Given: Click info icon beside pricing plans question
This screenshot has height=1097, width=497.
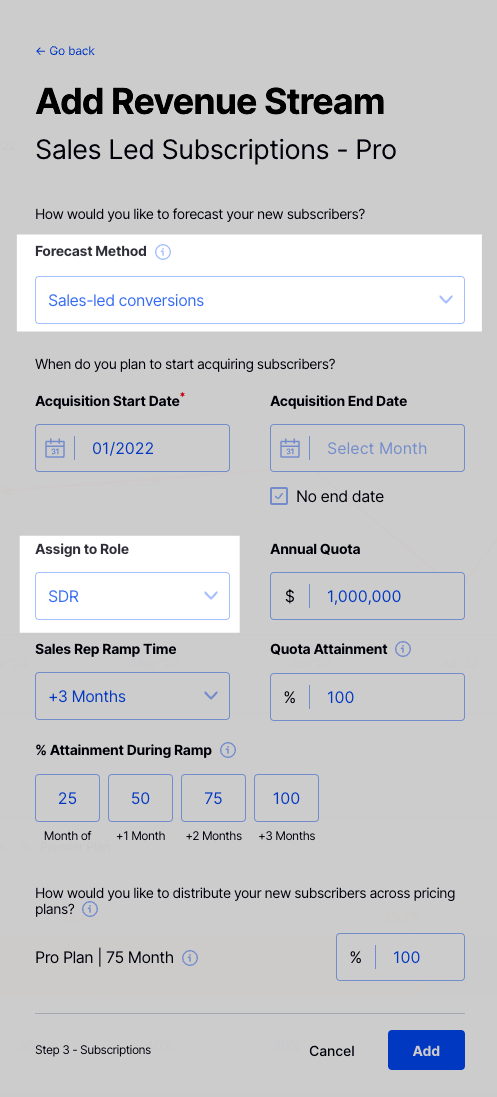Looking at the screenshot, I should (x=90, y=910).
